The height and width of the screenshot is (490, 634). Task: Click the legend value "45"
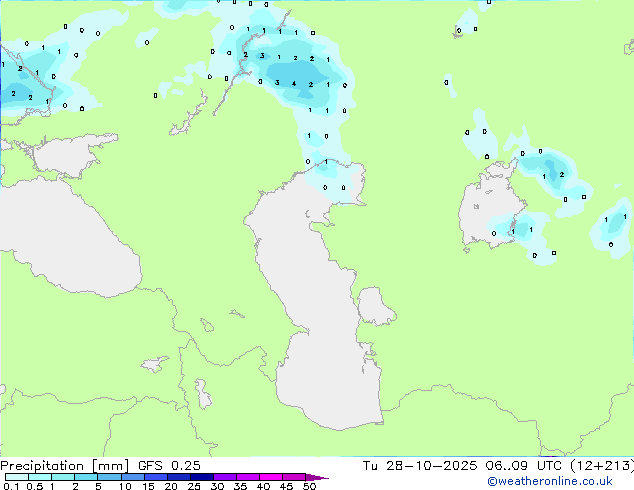[x=286, y=486]
